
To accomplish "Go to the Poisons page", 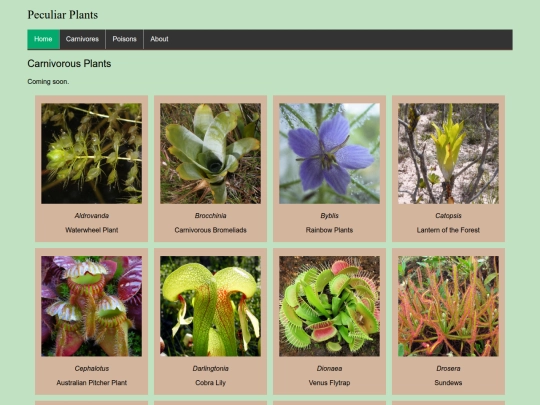I will [x=124, y=39].
